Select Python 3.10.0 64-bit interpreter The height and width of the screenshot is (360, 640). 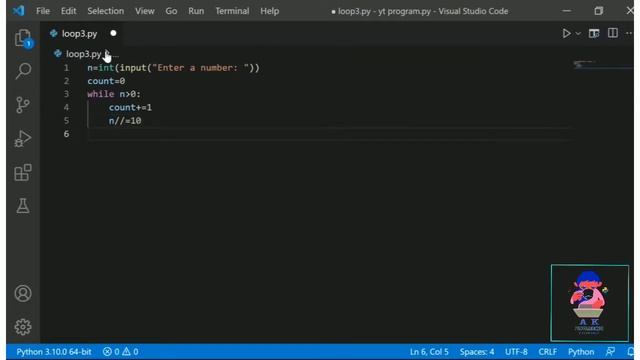[54, 351]
